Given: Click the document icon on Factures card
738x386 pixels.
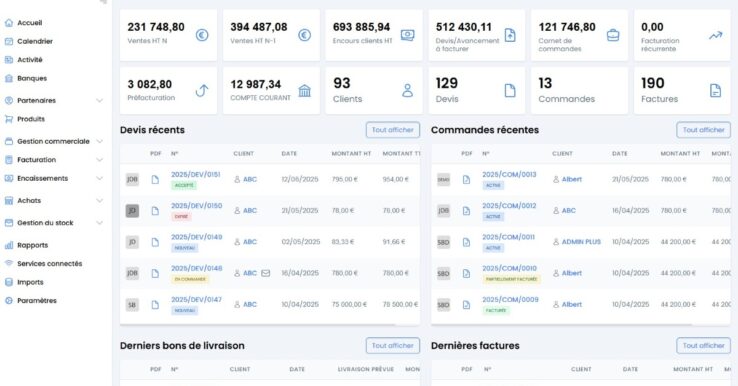Looking at the screenshot, I should 715,90.
